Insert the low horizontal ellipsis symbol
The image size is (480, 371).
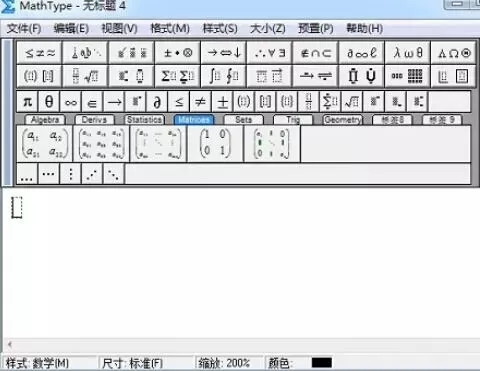point(27,174)
